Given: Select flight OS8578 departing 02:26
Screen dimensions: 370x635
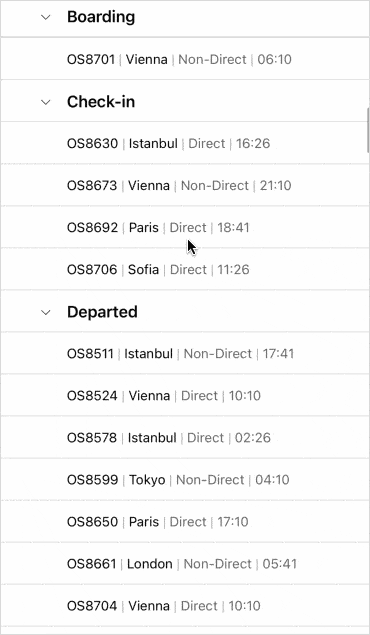Looking at the screenshot, I should 185,438.
